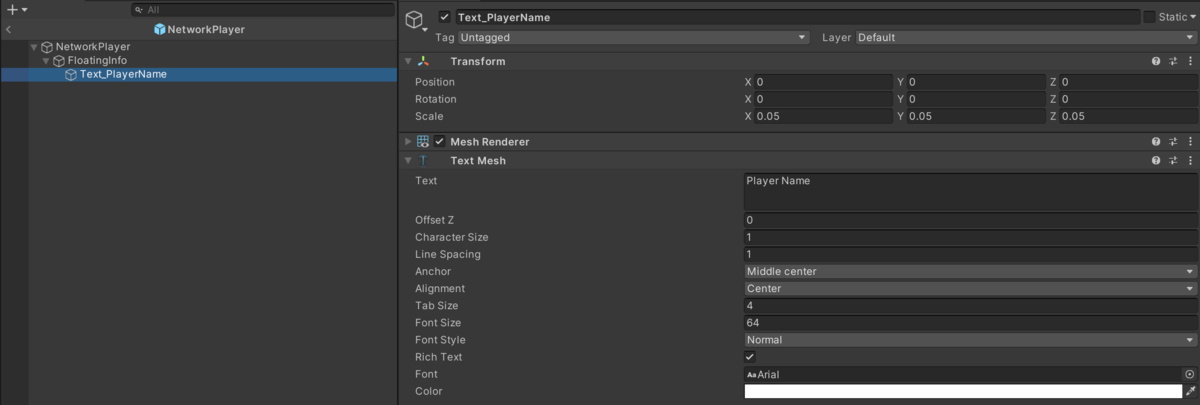Edit the Offset Z field
This screenshot has height=405, width=1200.
click(x=970, y=220)
